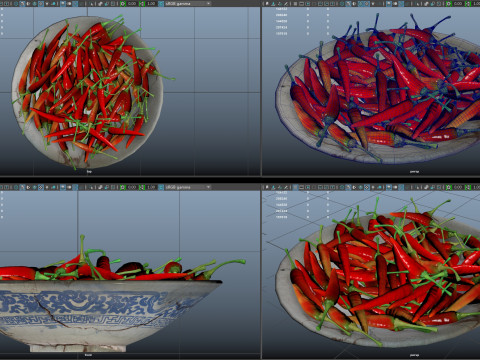This screenshot has width=480, height=360.
Task: Click exposure icon in top viewport toolbar
Action: tap(123, 4)
